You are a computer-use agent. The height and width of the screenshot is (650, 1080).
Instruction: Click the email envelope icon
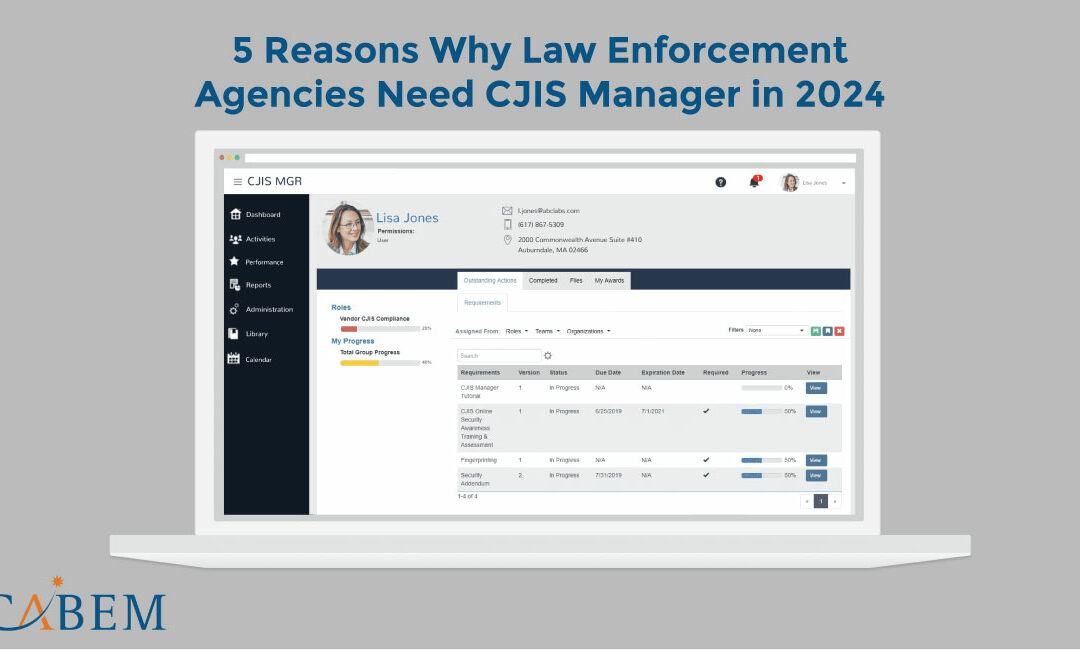[x=507, y=211]
